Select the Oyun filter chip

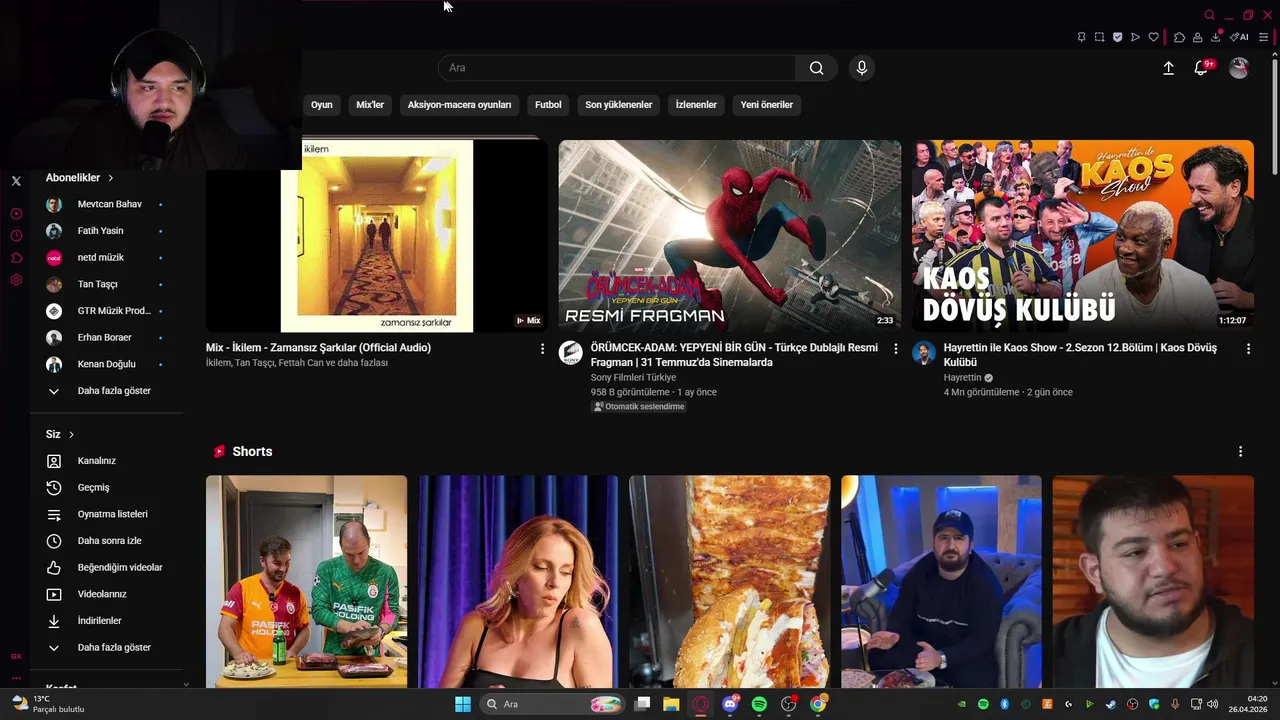click(321, 104)
